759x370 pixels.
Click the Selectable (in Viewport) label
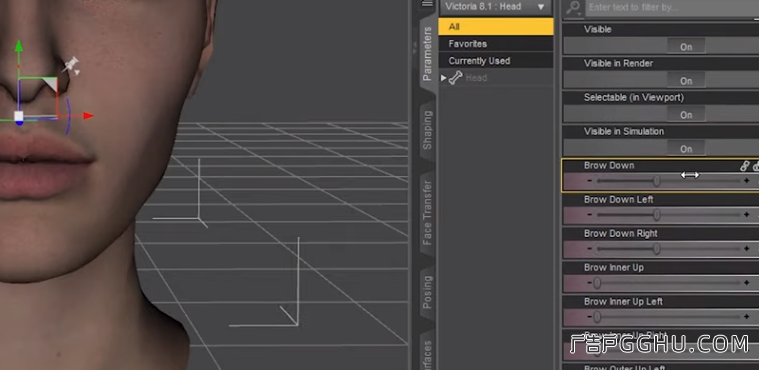[634, 97]
